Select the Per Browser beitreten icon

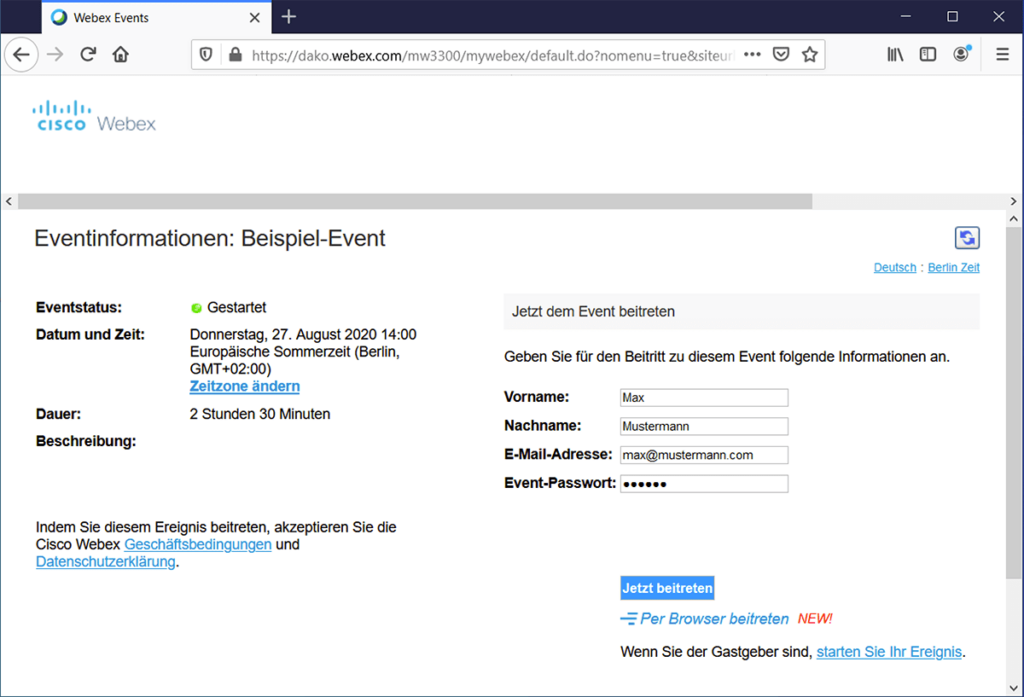630,618
